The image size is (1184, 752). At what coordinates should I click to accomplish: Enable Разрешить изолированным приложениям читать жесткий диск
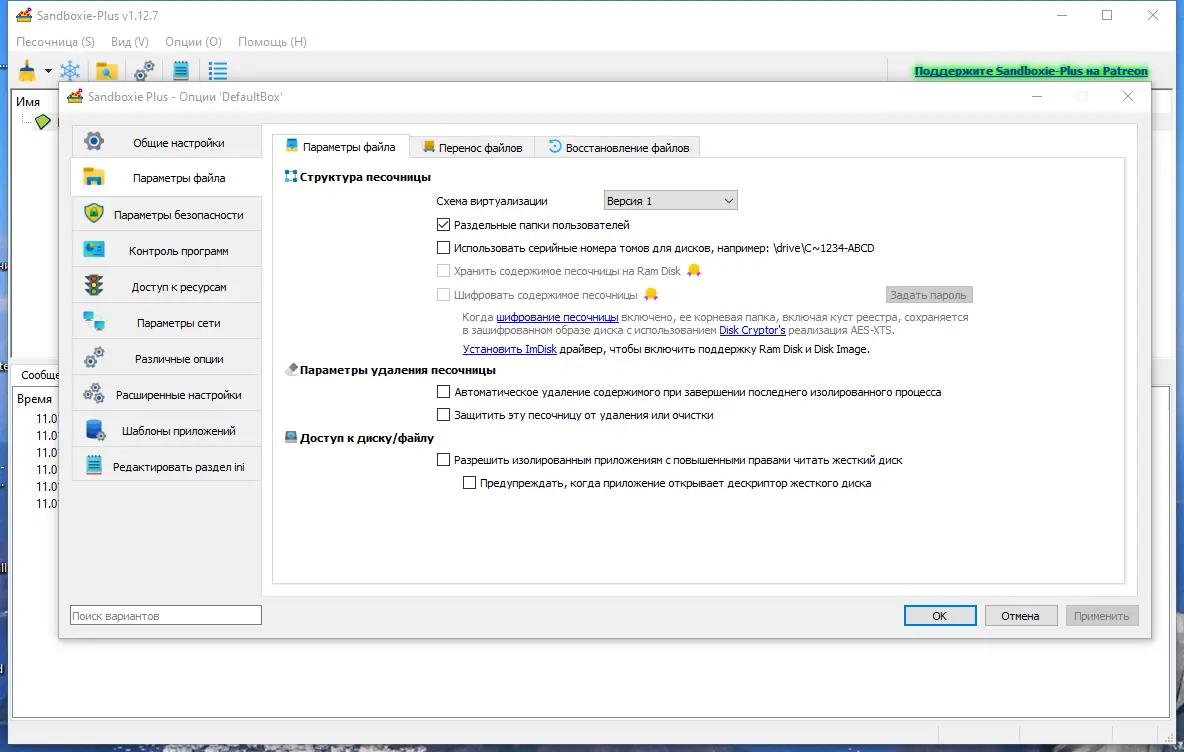pyautogui.click(x=443, y=460)
